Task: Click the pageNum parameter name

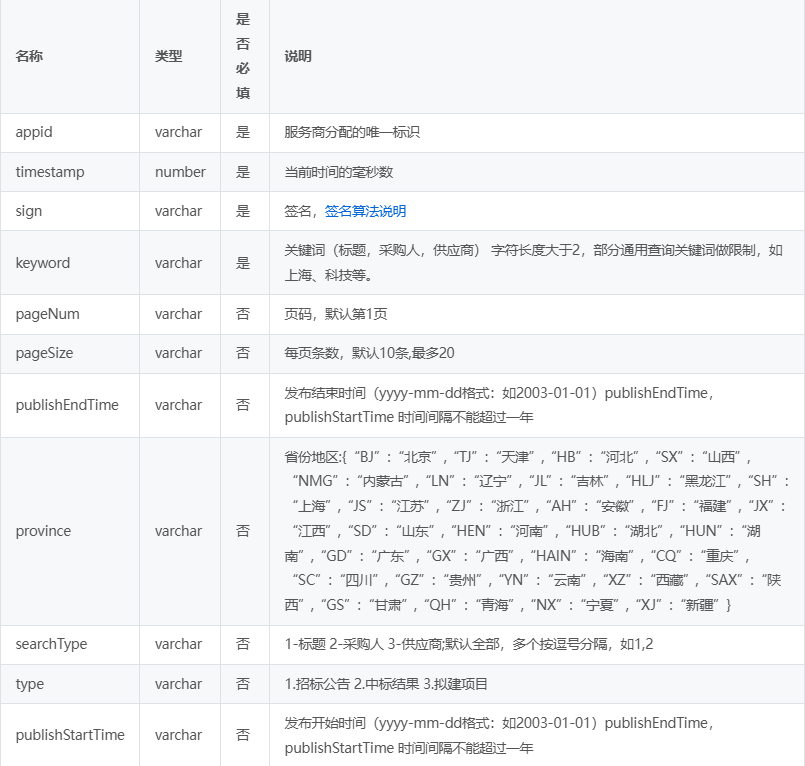Action: click(47, 314)
